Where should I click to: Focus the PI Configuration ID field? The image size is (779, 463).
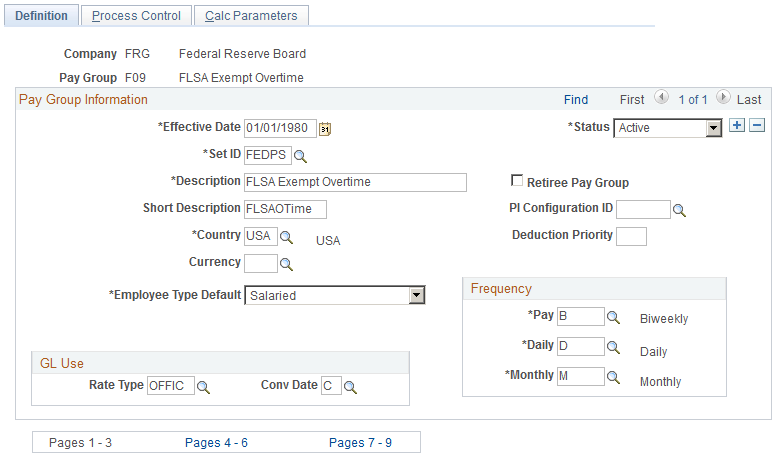643,209
